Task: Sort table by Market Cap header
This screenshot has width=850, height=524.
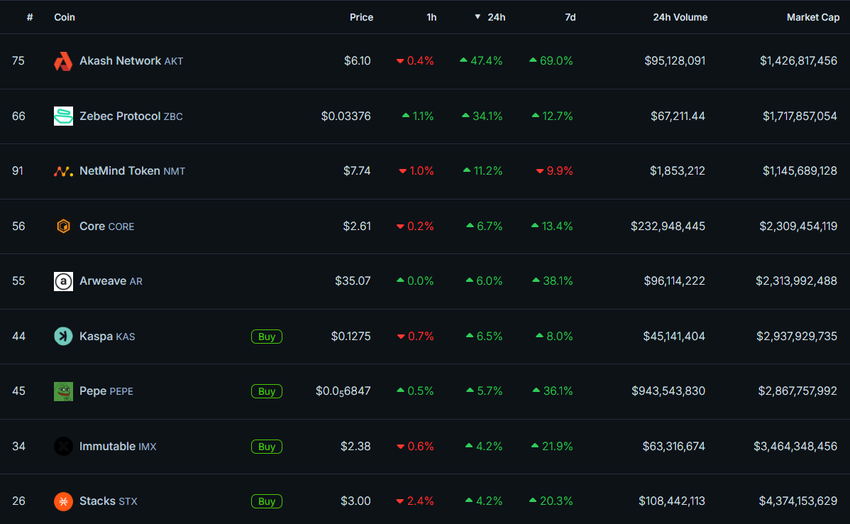Action: pyautogui.click(x=813, y=17)
